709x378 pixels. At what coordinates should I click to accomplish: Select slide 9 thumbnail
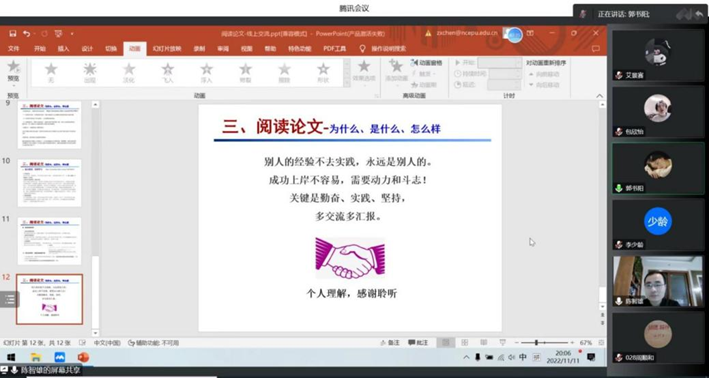49,124
